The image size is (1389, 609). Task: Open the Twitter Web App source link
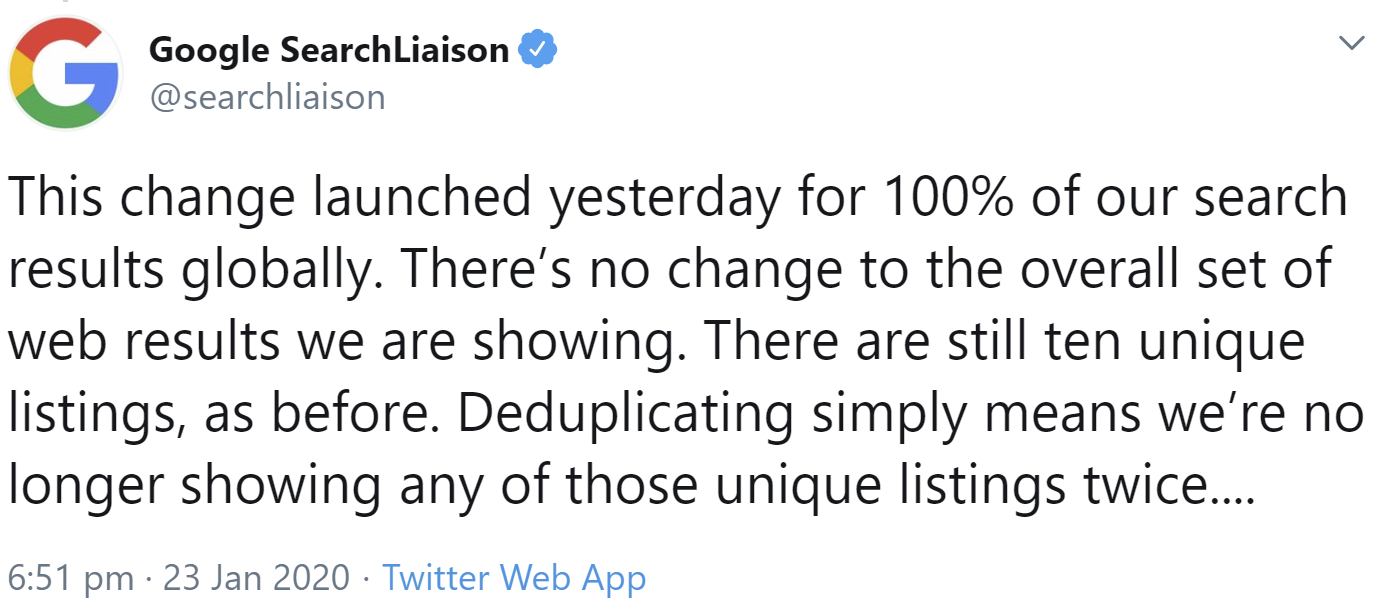[x=514, y=578]
